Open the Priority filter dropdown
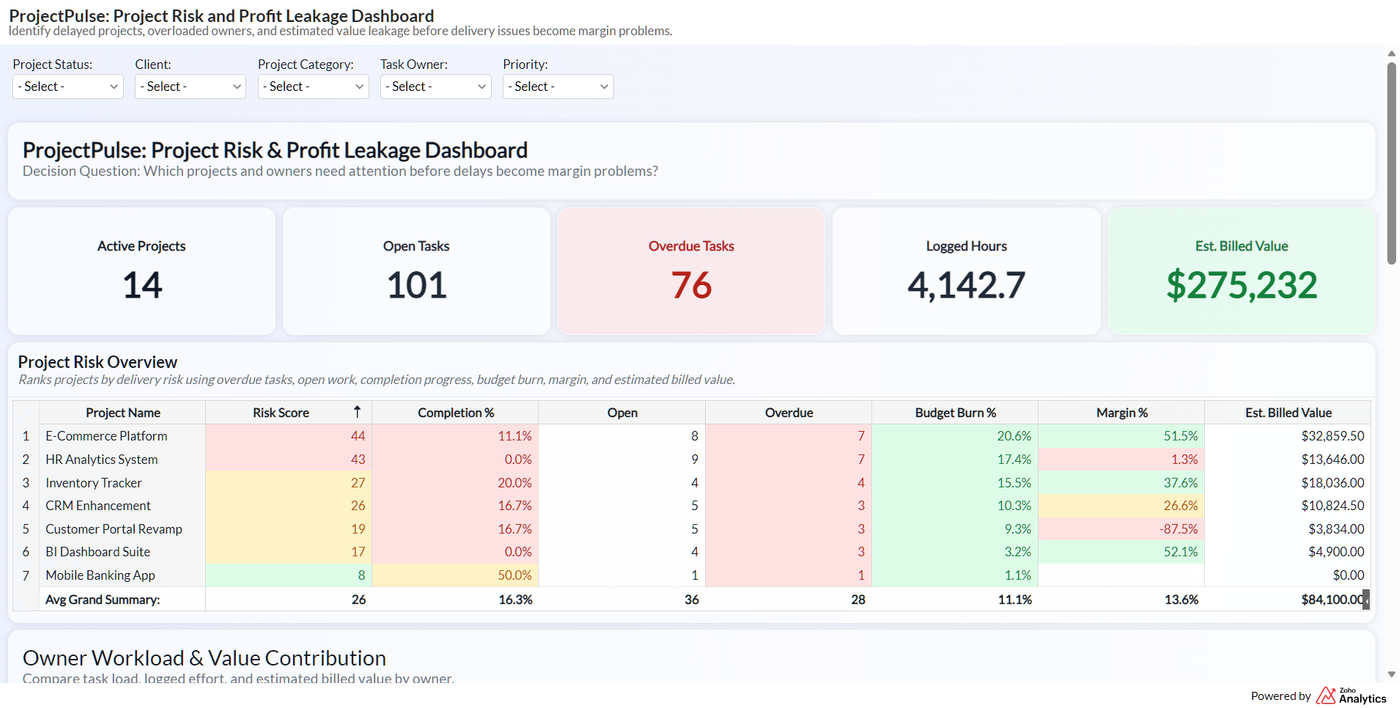 click(x=558, y=87)
